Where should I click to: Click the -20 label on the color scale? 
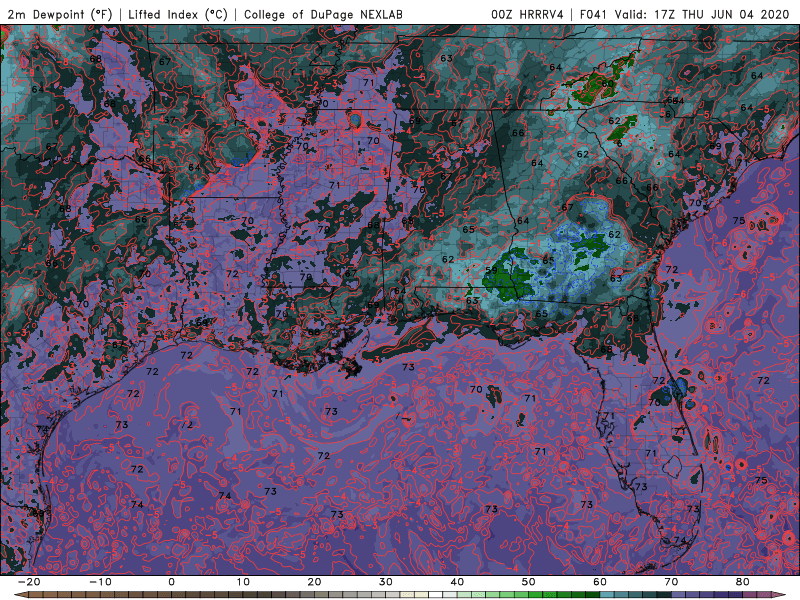coord(29,582)
